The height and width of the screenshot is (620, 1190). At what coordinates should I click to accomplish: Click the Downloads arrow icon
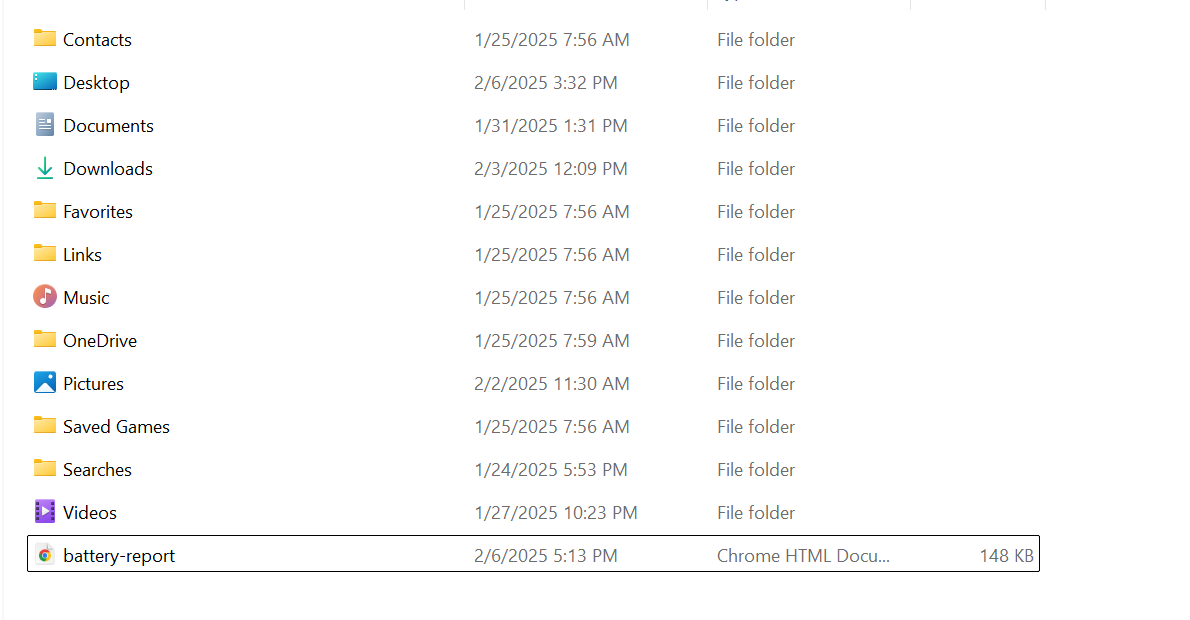(x=45, y=168)
